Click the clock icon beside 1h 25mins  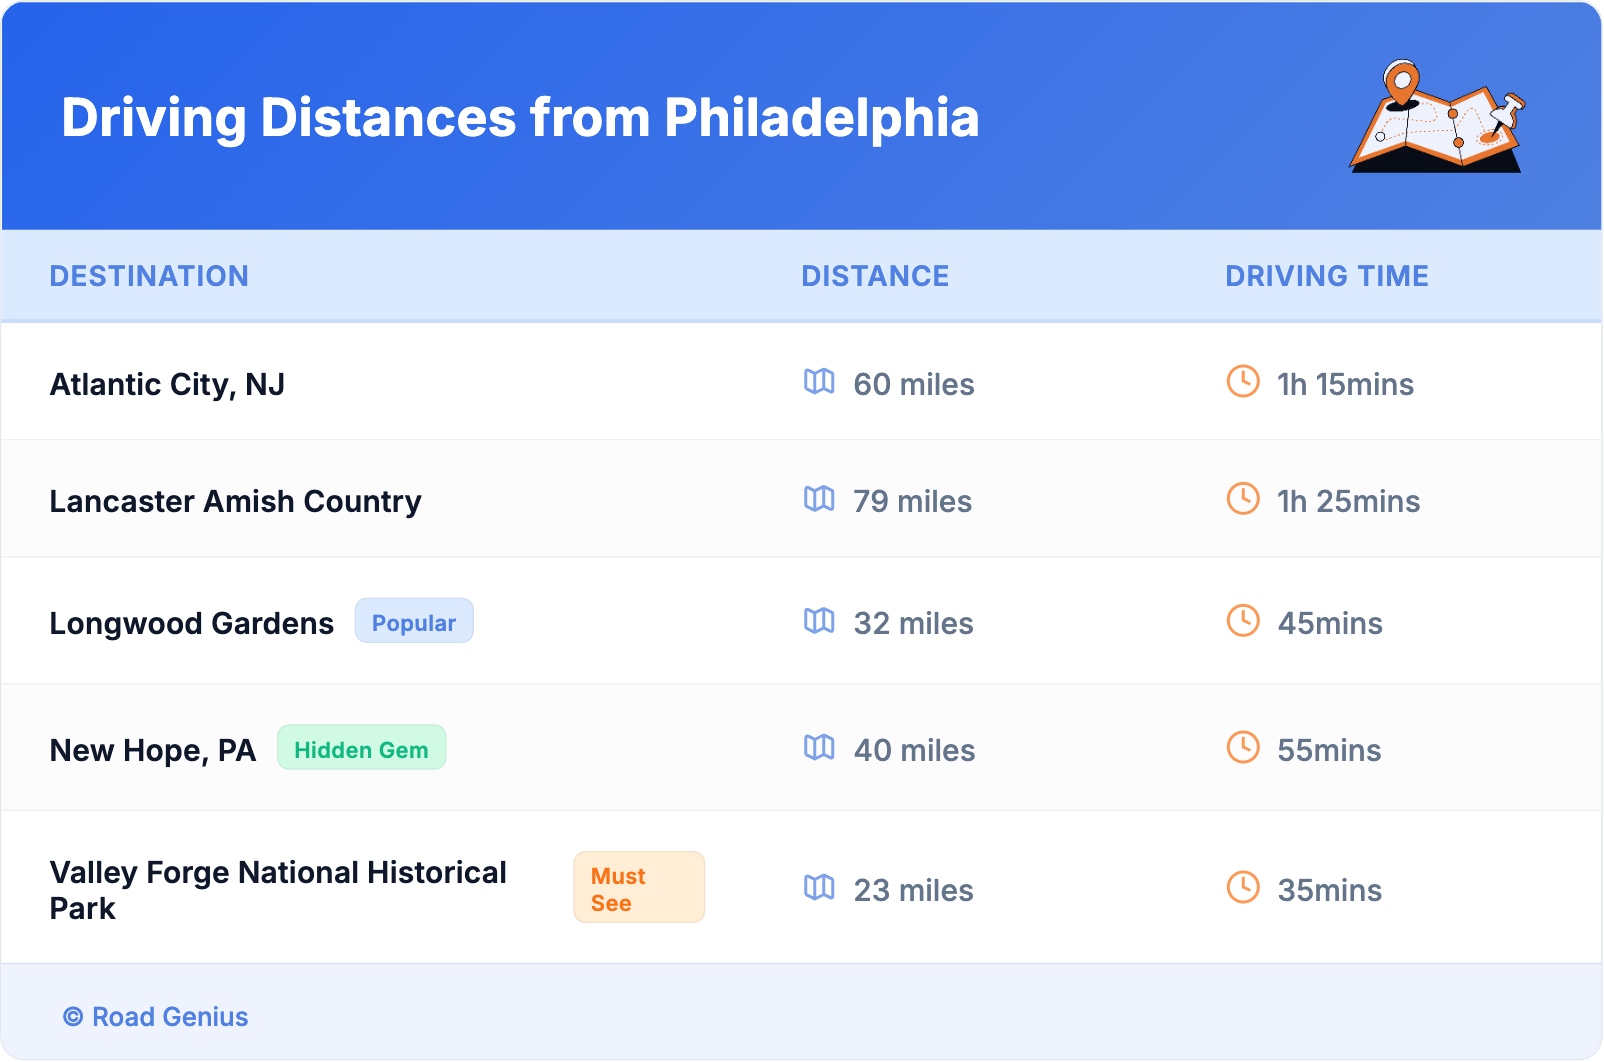[1243, 498]
